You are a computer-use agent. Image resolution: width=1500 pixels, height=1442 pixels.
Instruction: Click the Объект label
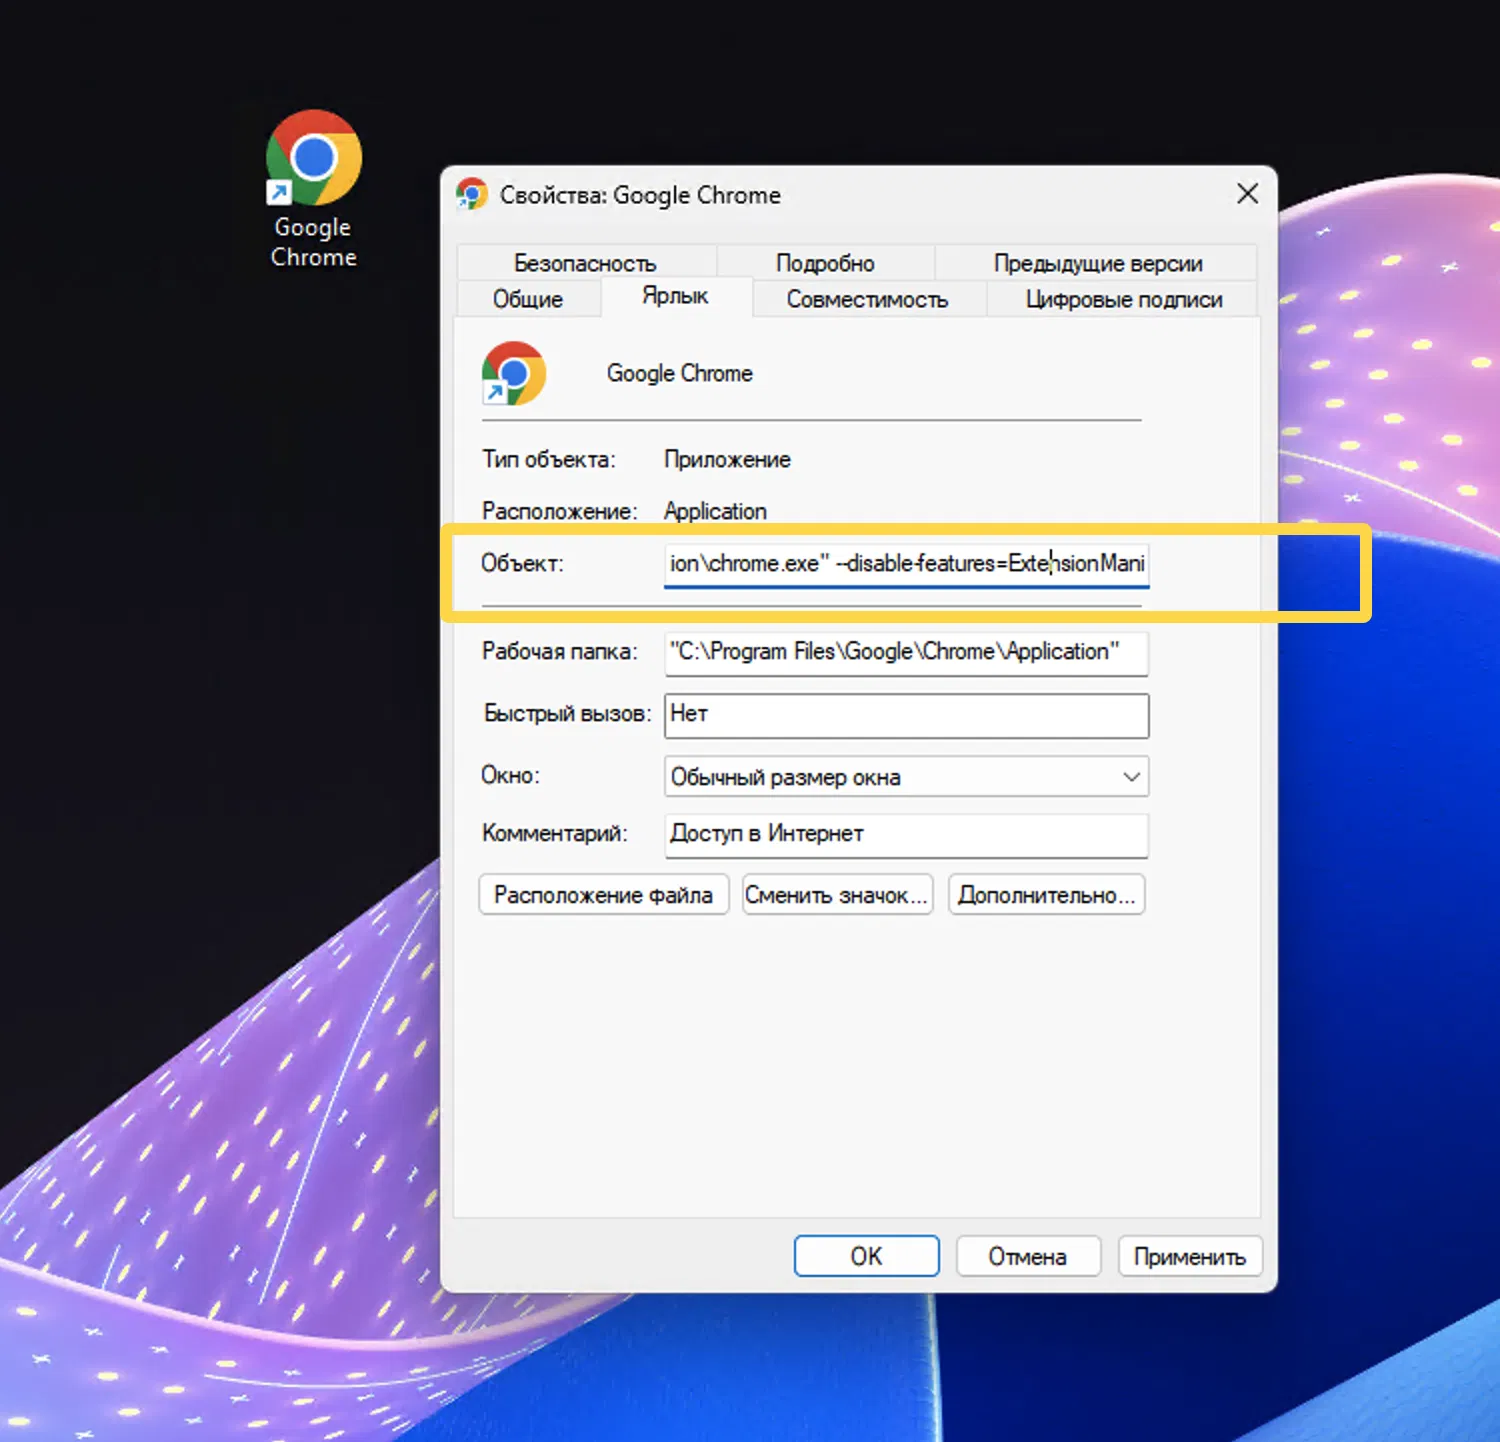coord(522,564)
